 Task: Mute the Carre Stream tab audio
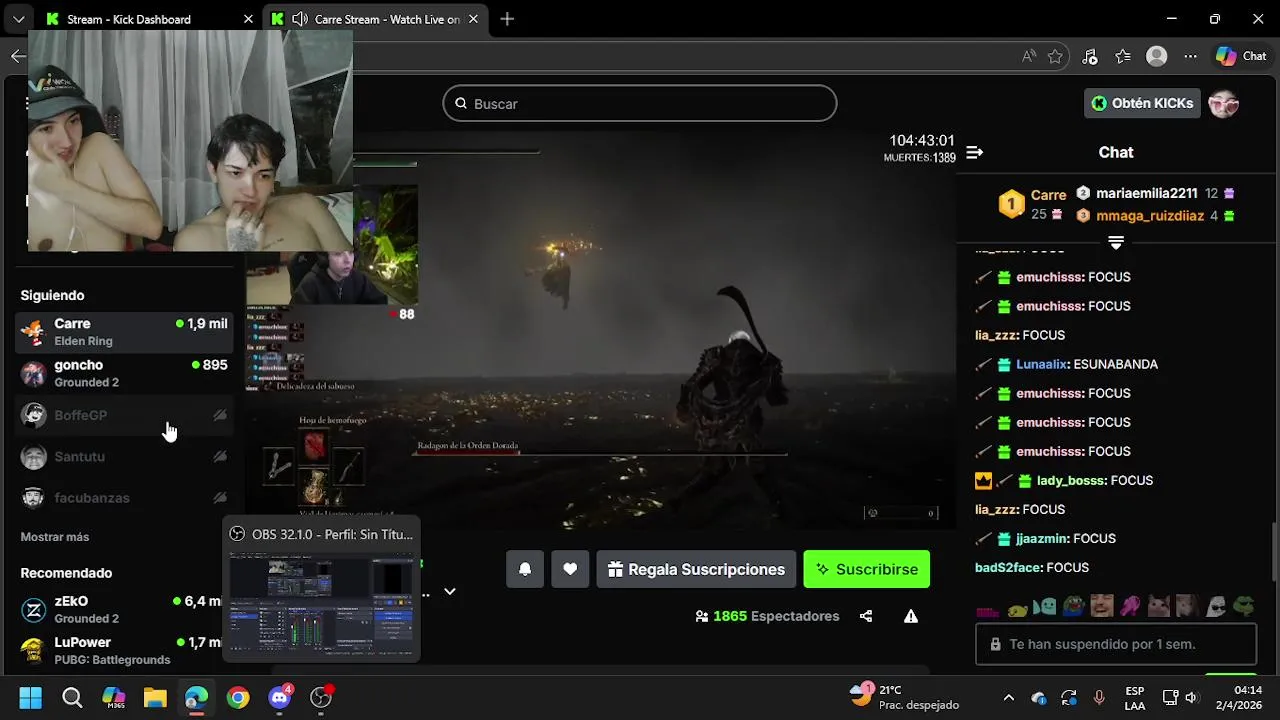point(299,19)
